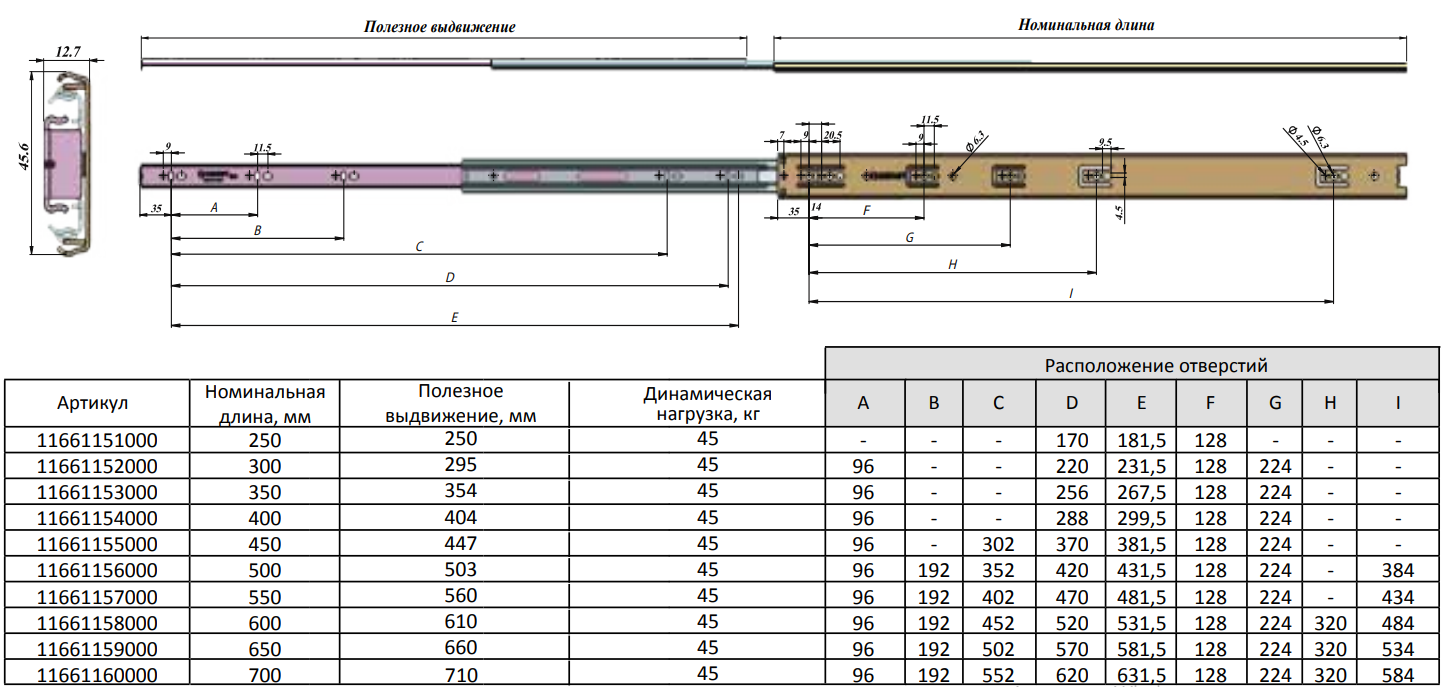Image resolution: width=1442 pixels, height=687 pixels.
Task: Click the extension value 354 cell
Action: tap(461, 492)
